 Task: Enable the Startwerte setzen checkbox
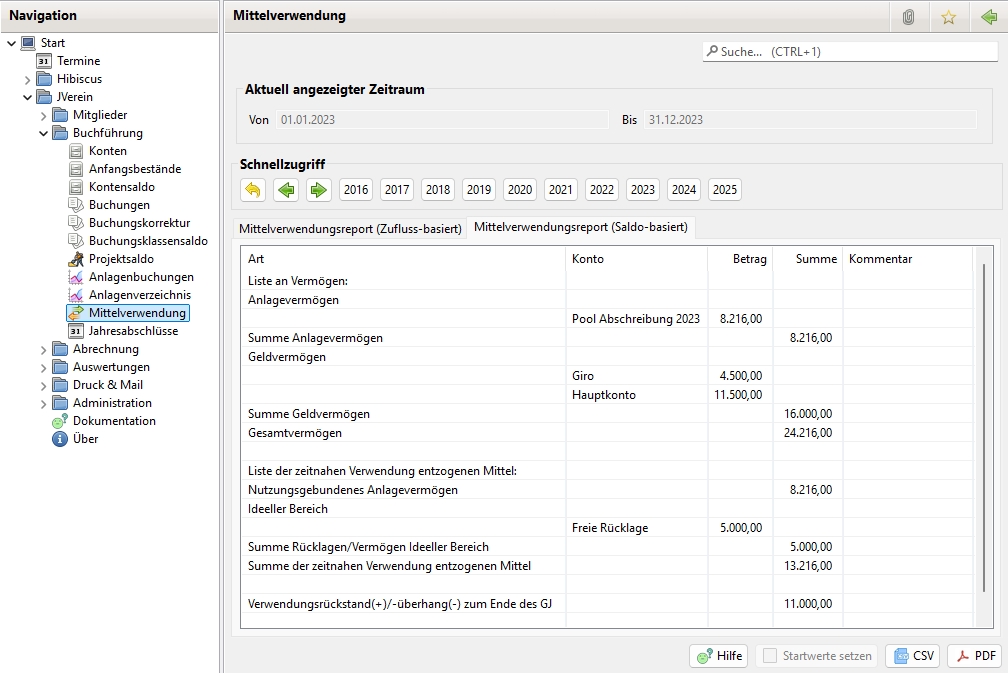click(x=770, y=656)
